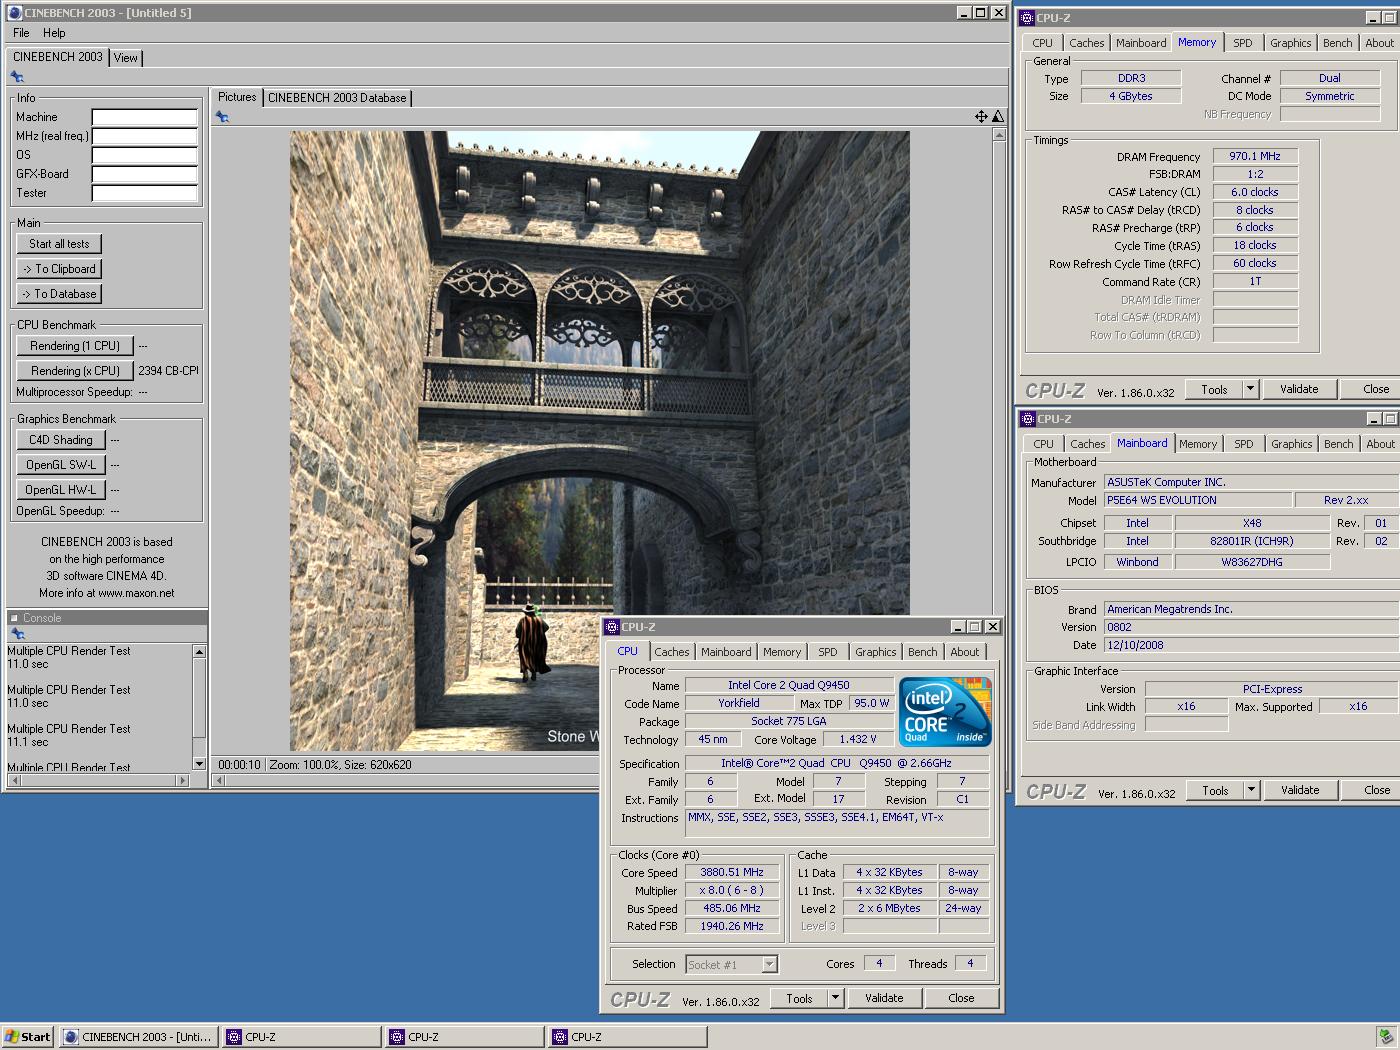Click Start all tests button
Image resolution: width=1400 pixels, height=1050 pixels.
point(59,244)
